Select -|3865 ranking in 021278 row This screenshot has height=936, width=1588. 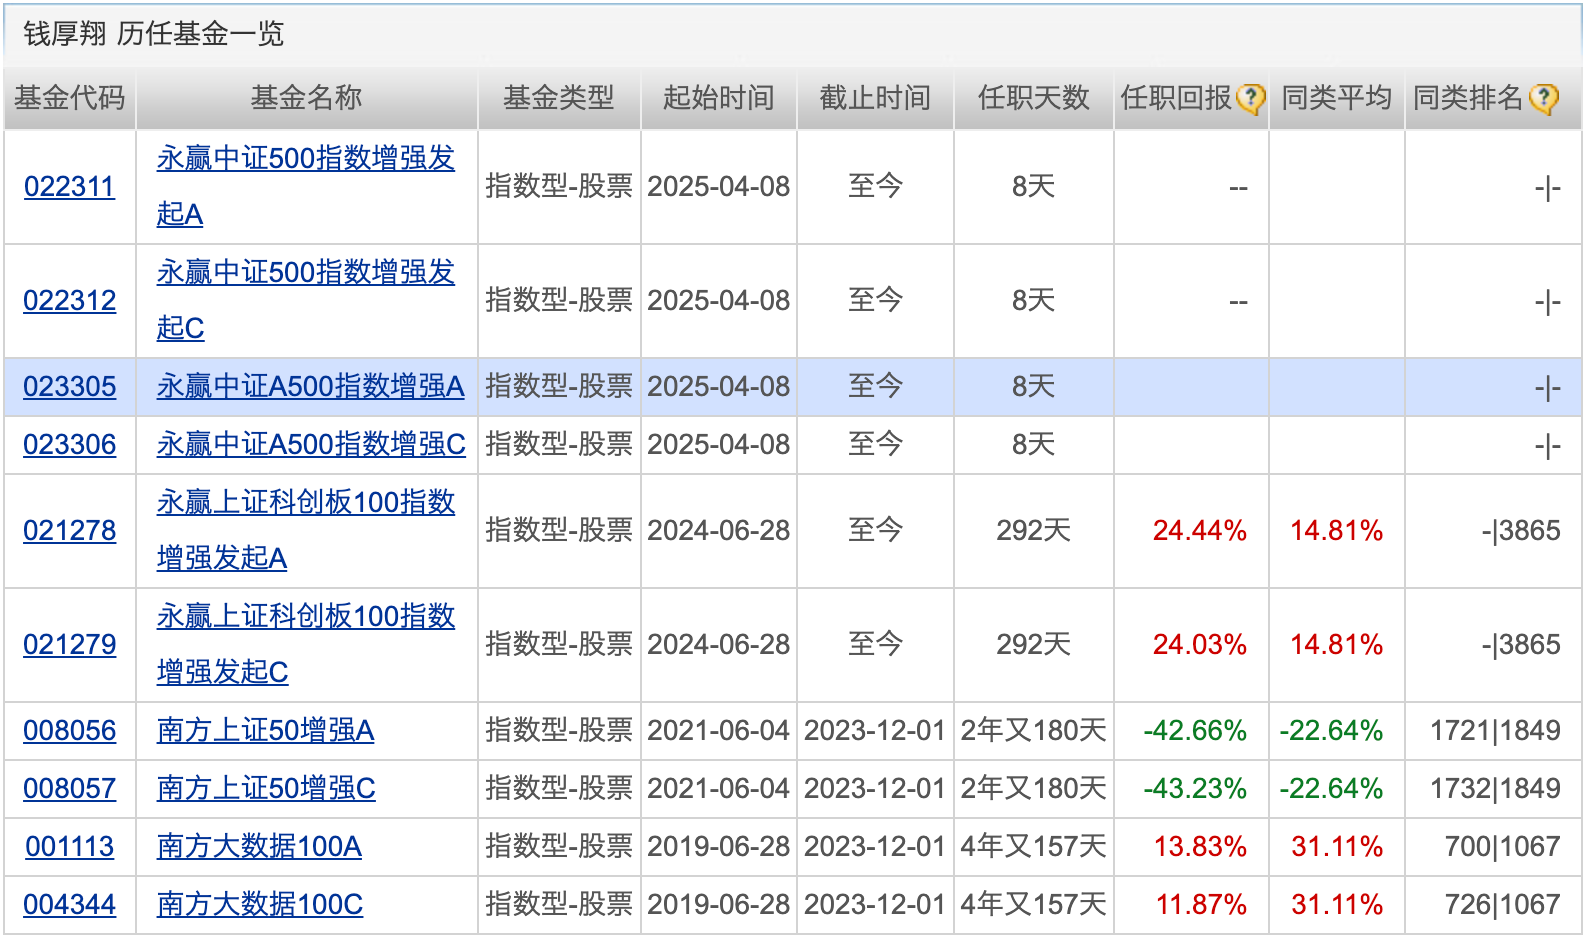coord(1521,531)
